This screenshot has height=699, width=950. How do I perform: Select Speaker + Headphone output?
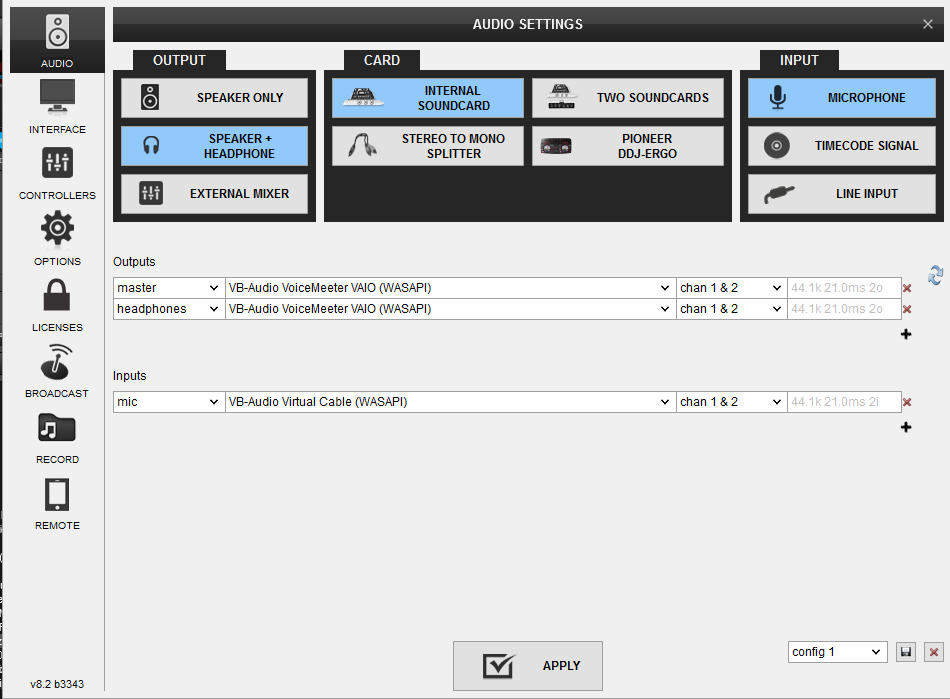pos(214,146)
